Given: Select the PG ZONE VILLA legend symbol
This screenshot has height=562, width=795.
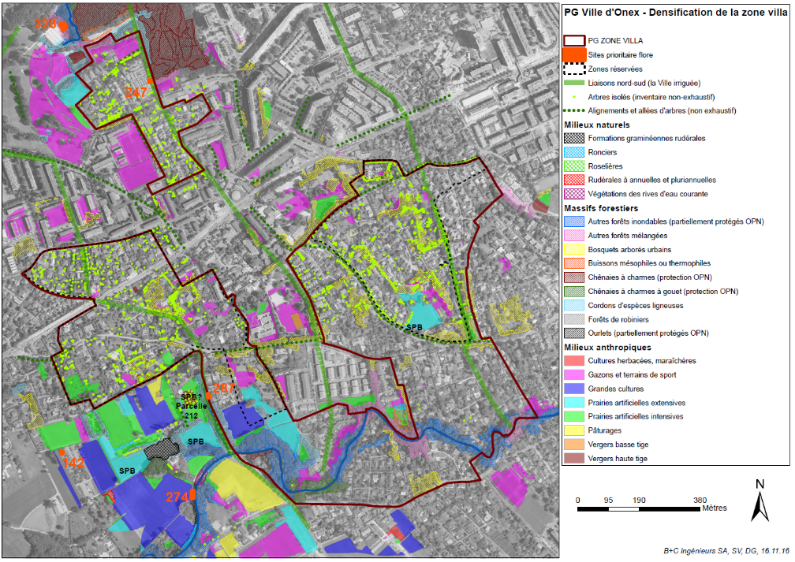Looking at the screenshot, I should pyautogui.click(x=573, y=40).
